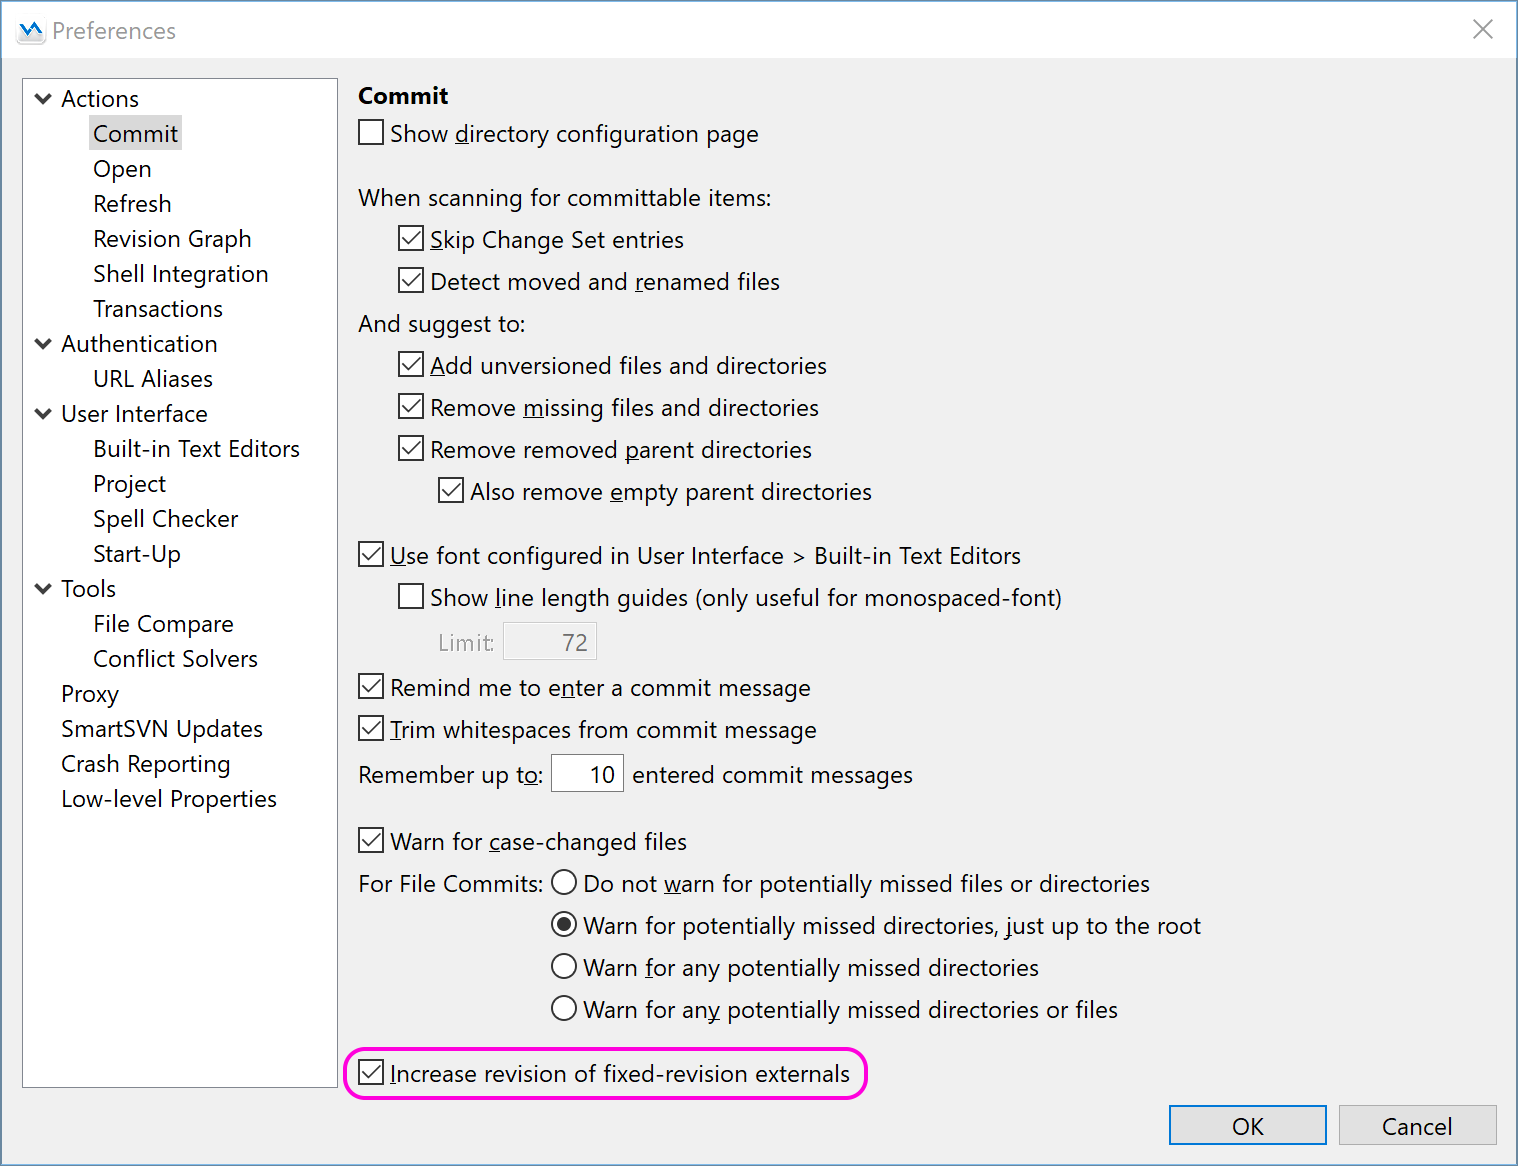Select Low-level Properties page
1518x1166 pixels.
tap(168, 798)
